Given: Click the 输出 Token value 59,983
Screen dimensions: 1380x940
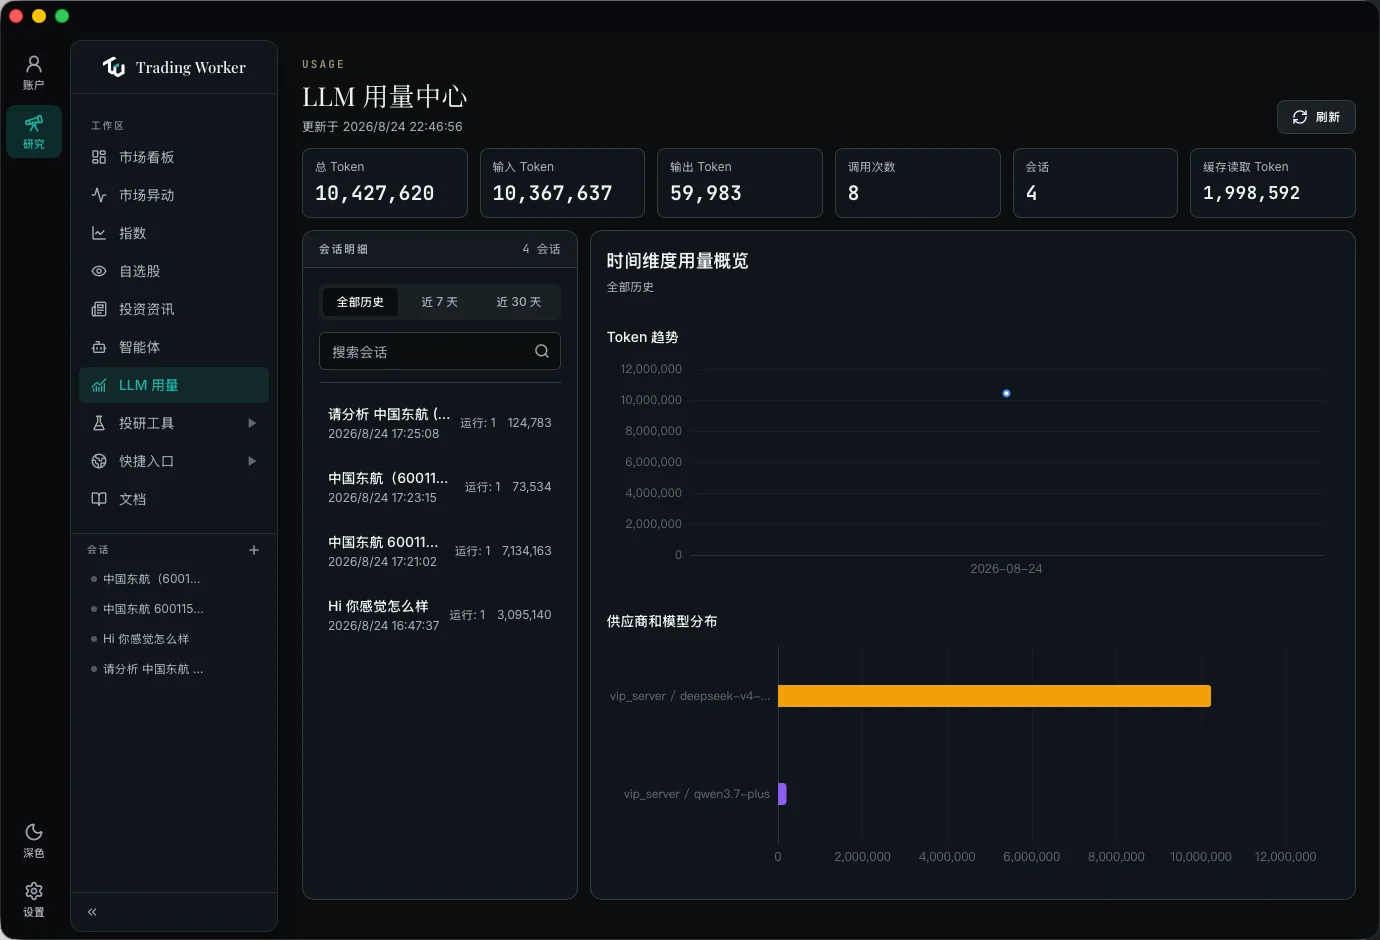Looking at the screenshot, I should 706,193.
